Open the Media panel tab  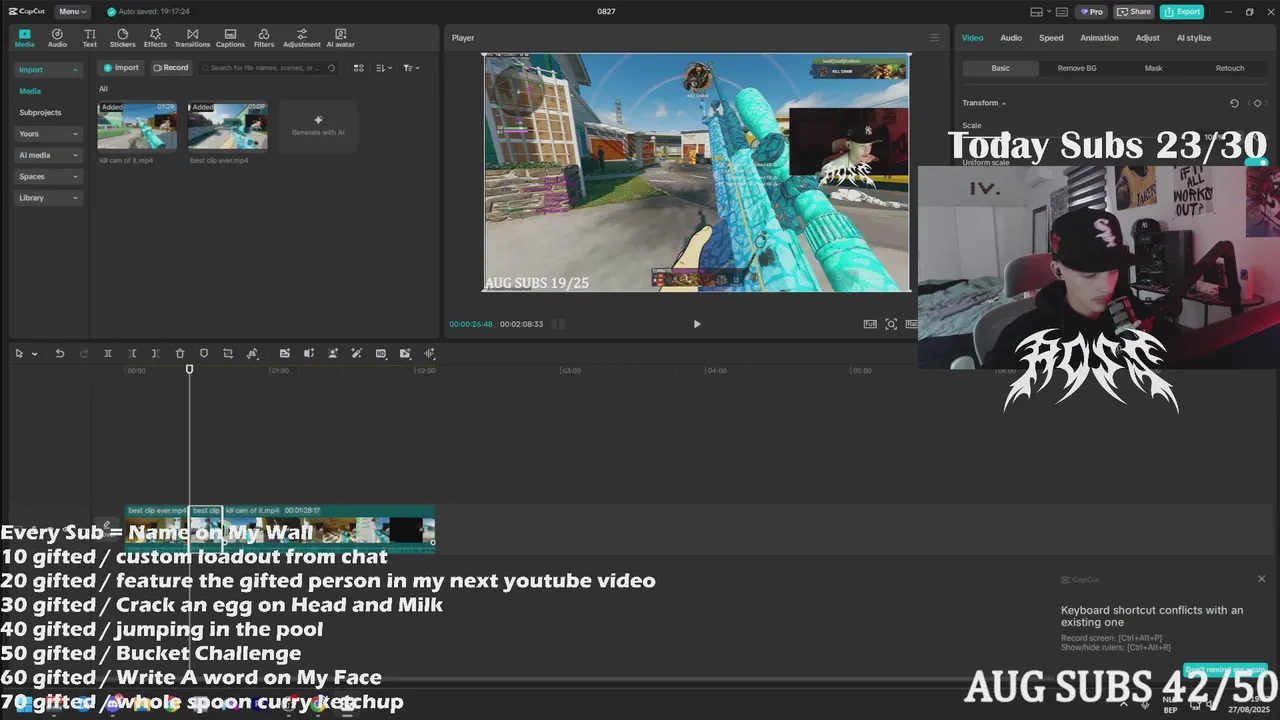coord(25,38)
